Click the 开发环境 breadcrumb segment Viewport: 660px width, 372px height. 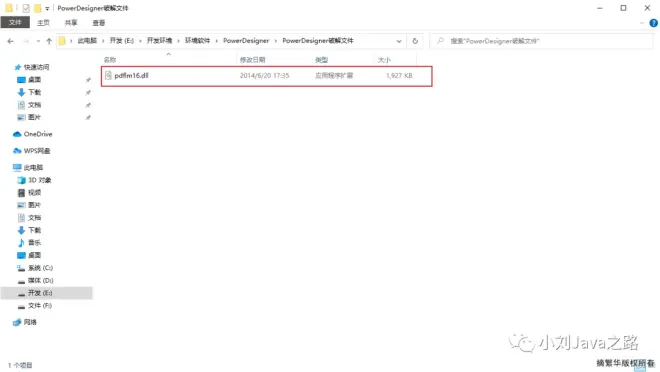159,40
